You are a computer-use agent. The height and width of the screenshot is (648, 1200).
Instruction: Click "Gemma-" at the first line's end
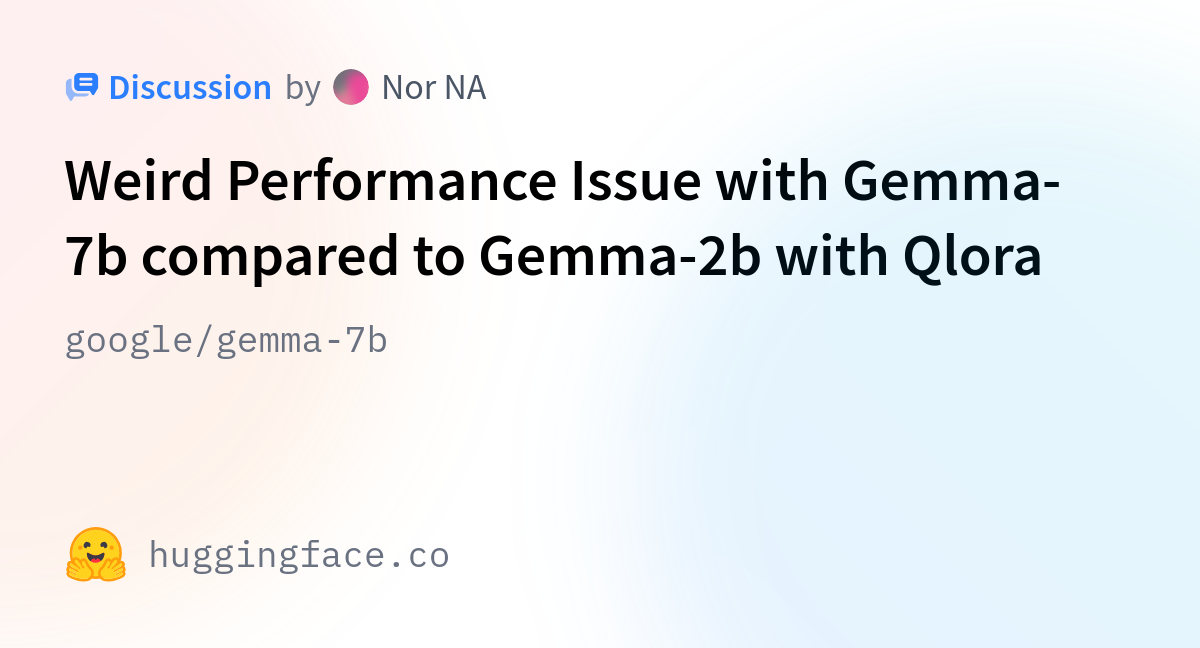(x=952, y=182)
